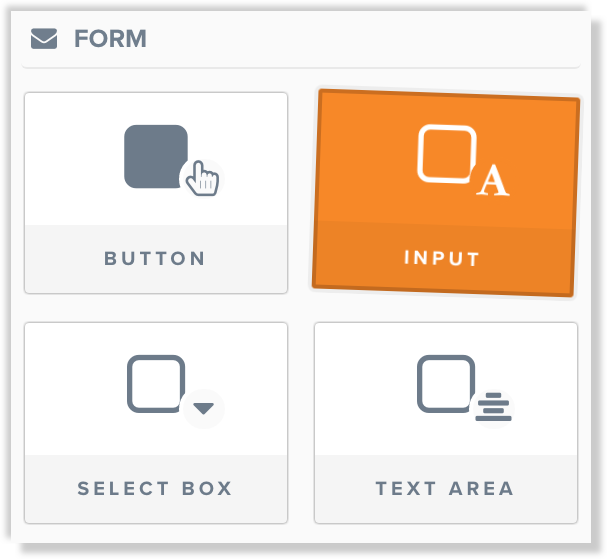Click the letter A badge on Input
607x559 pixels.
pos(493,180)
